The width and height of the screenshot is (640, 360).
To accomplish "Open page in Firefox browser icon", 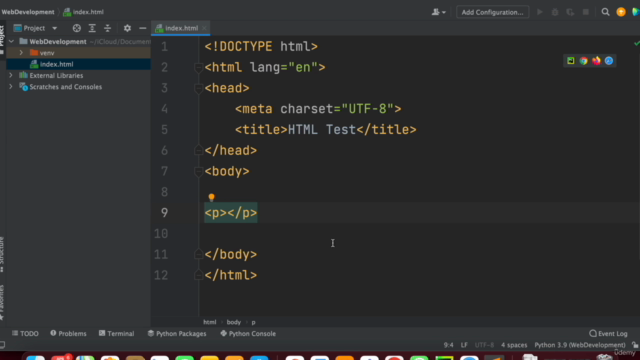I will pyautogui.click(x=596, y=61).
